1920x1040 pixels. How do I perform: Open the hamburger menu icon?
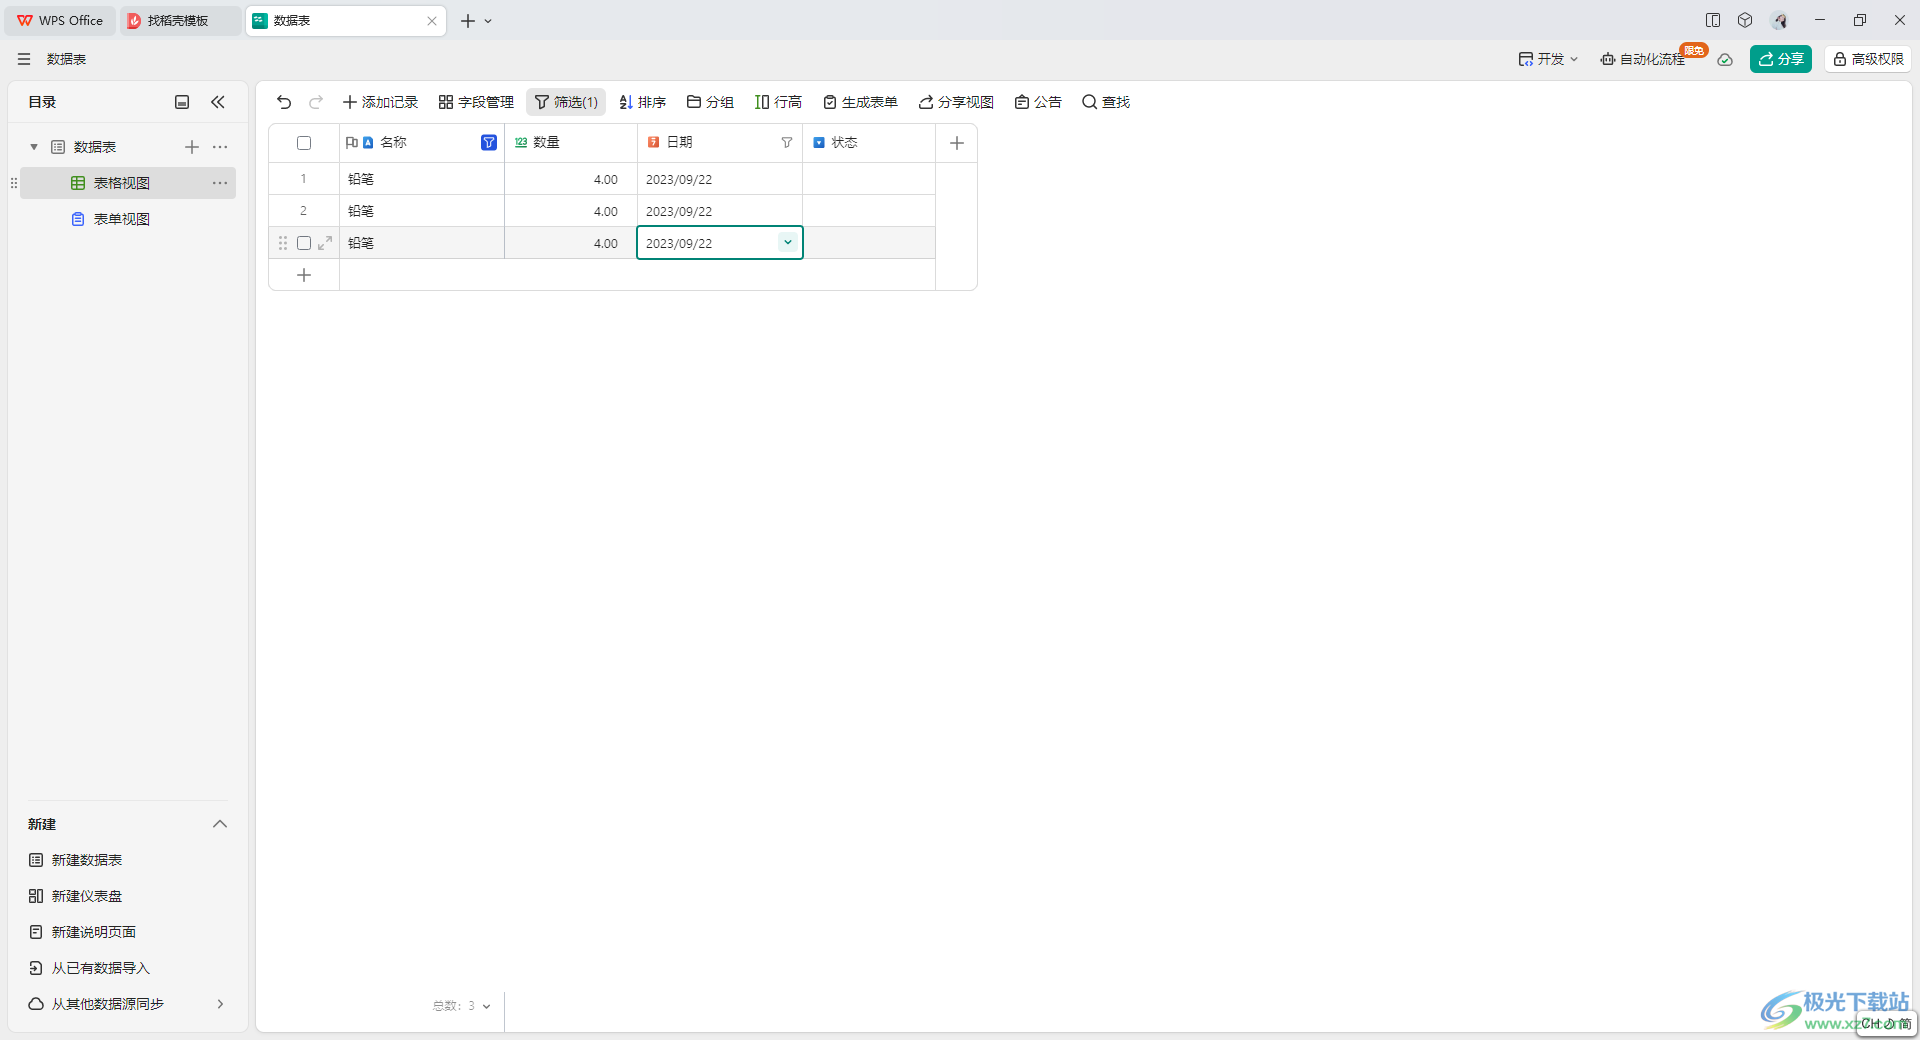[24, 59]
